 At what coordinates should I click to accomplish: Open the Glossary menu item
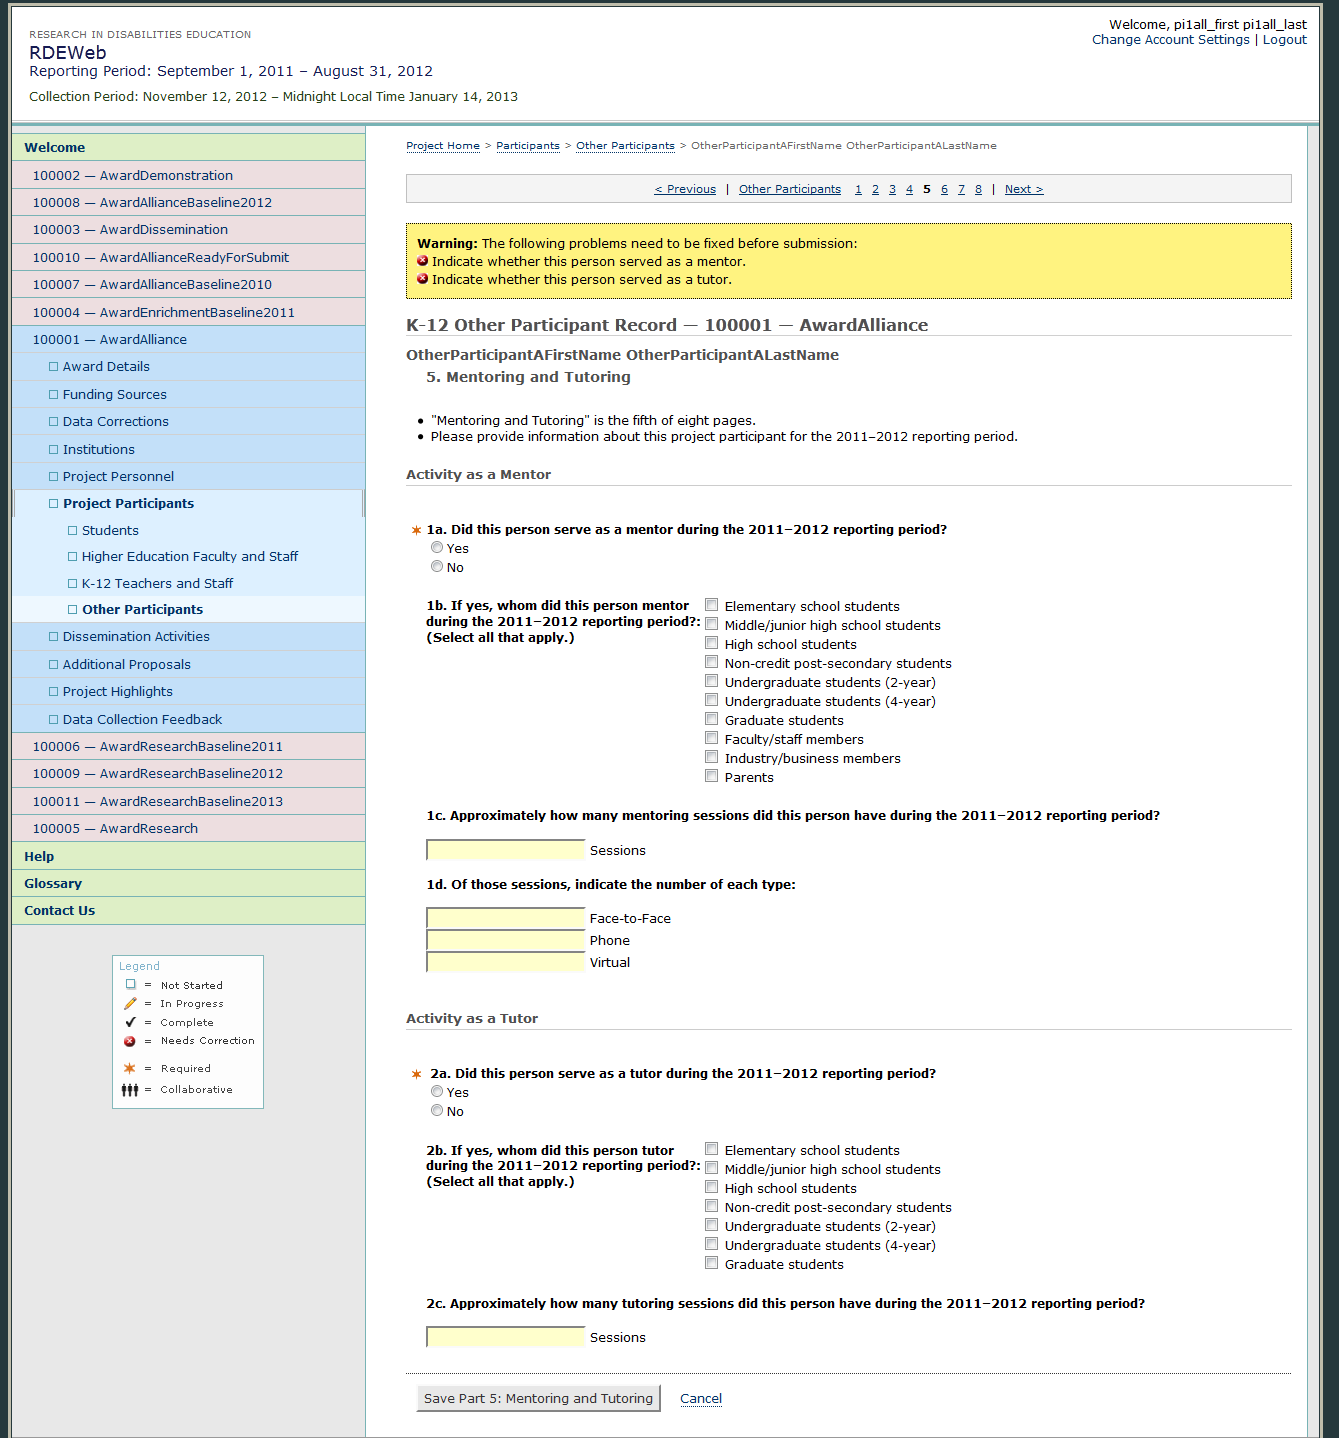(53, 884)
